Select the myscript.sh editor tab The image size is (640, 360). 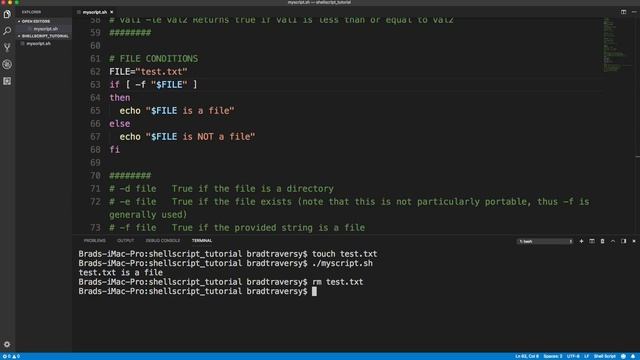(x=95, y=12)
